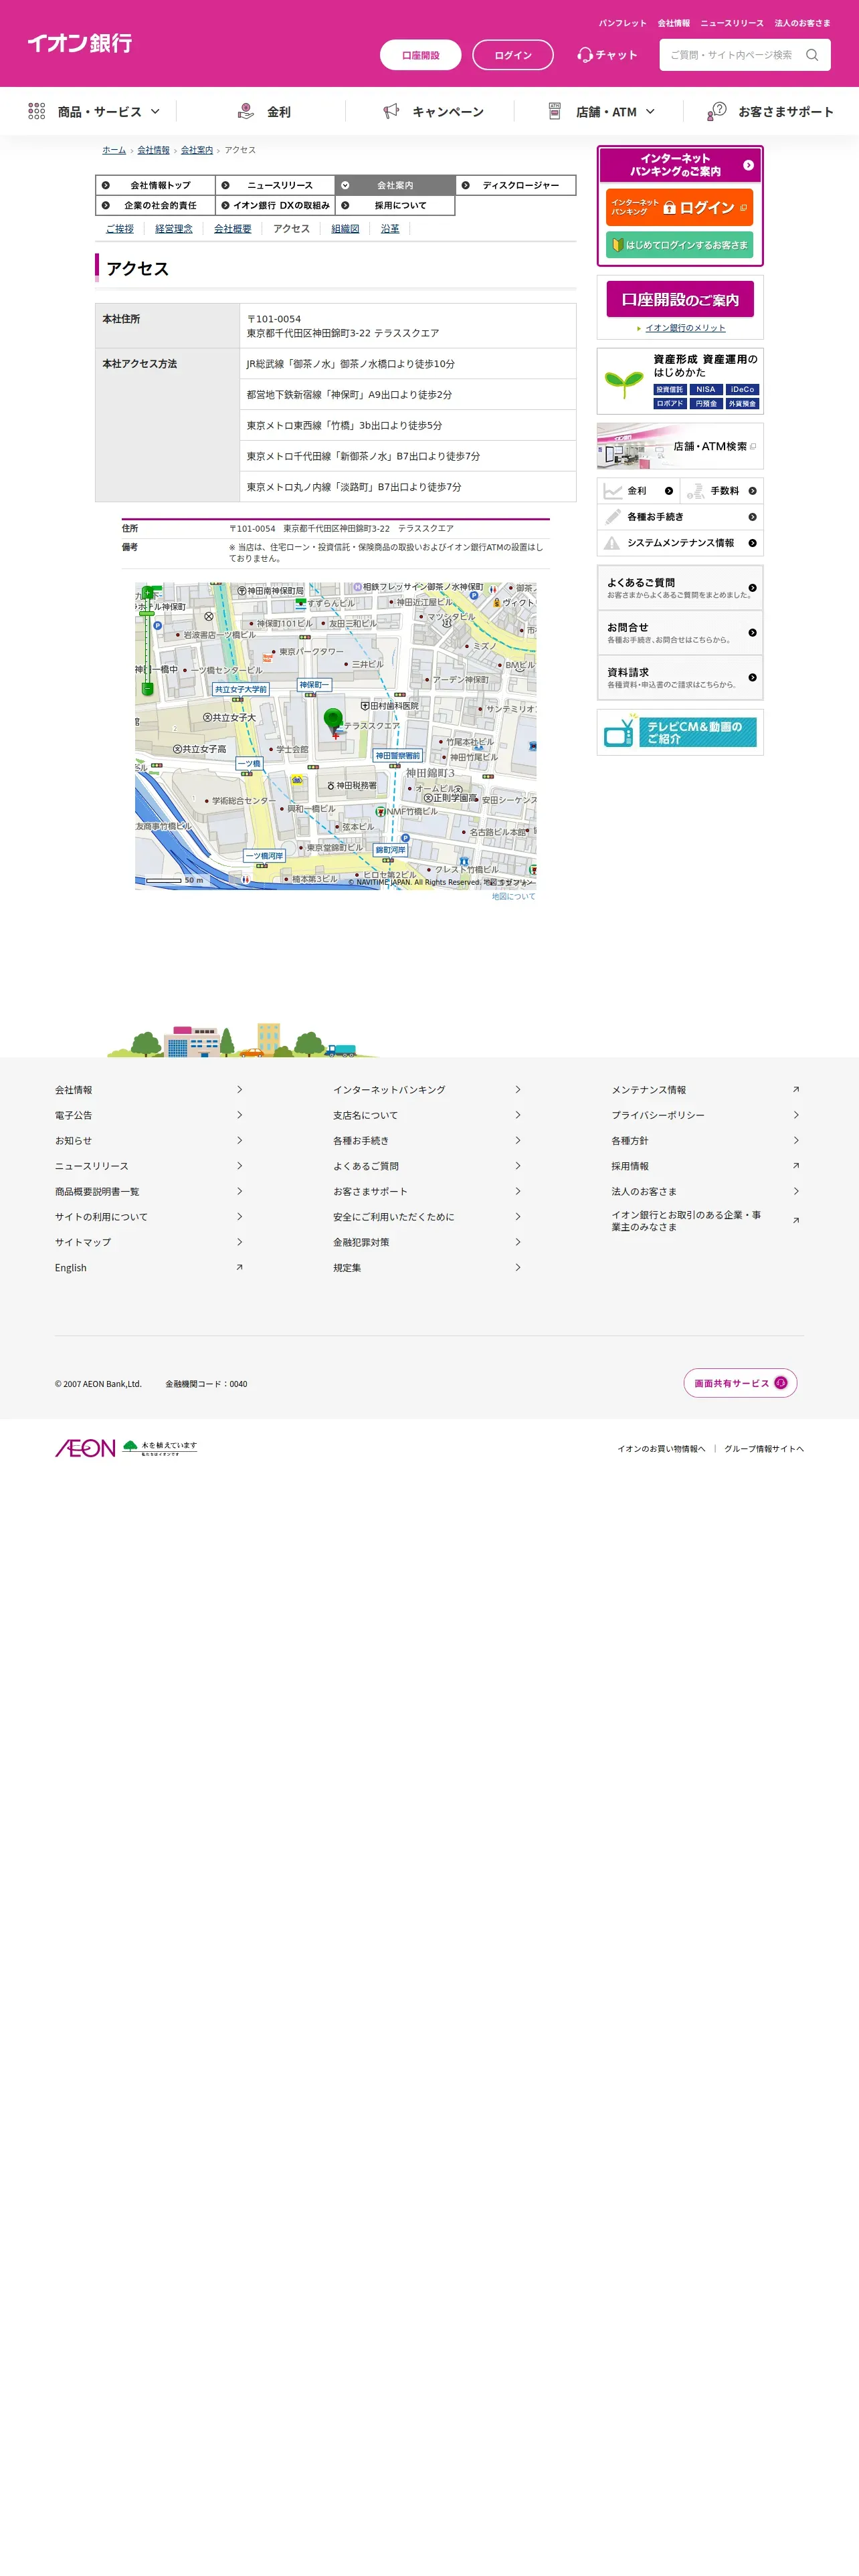Click the search input field
This screenshot has width=859, height=2576.
tap(732, 55)
